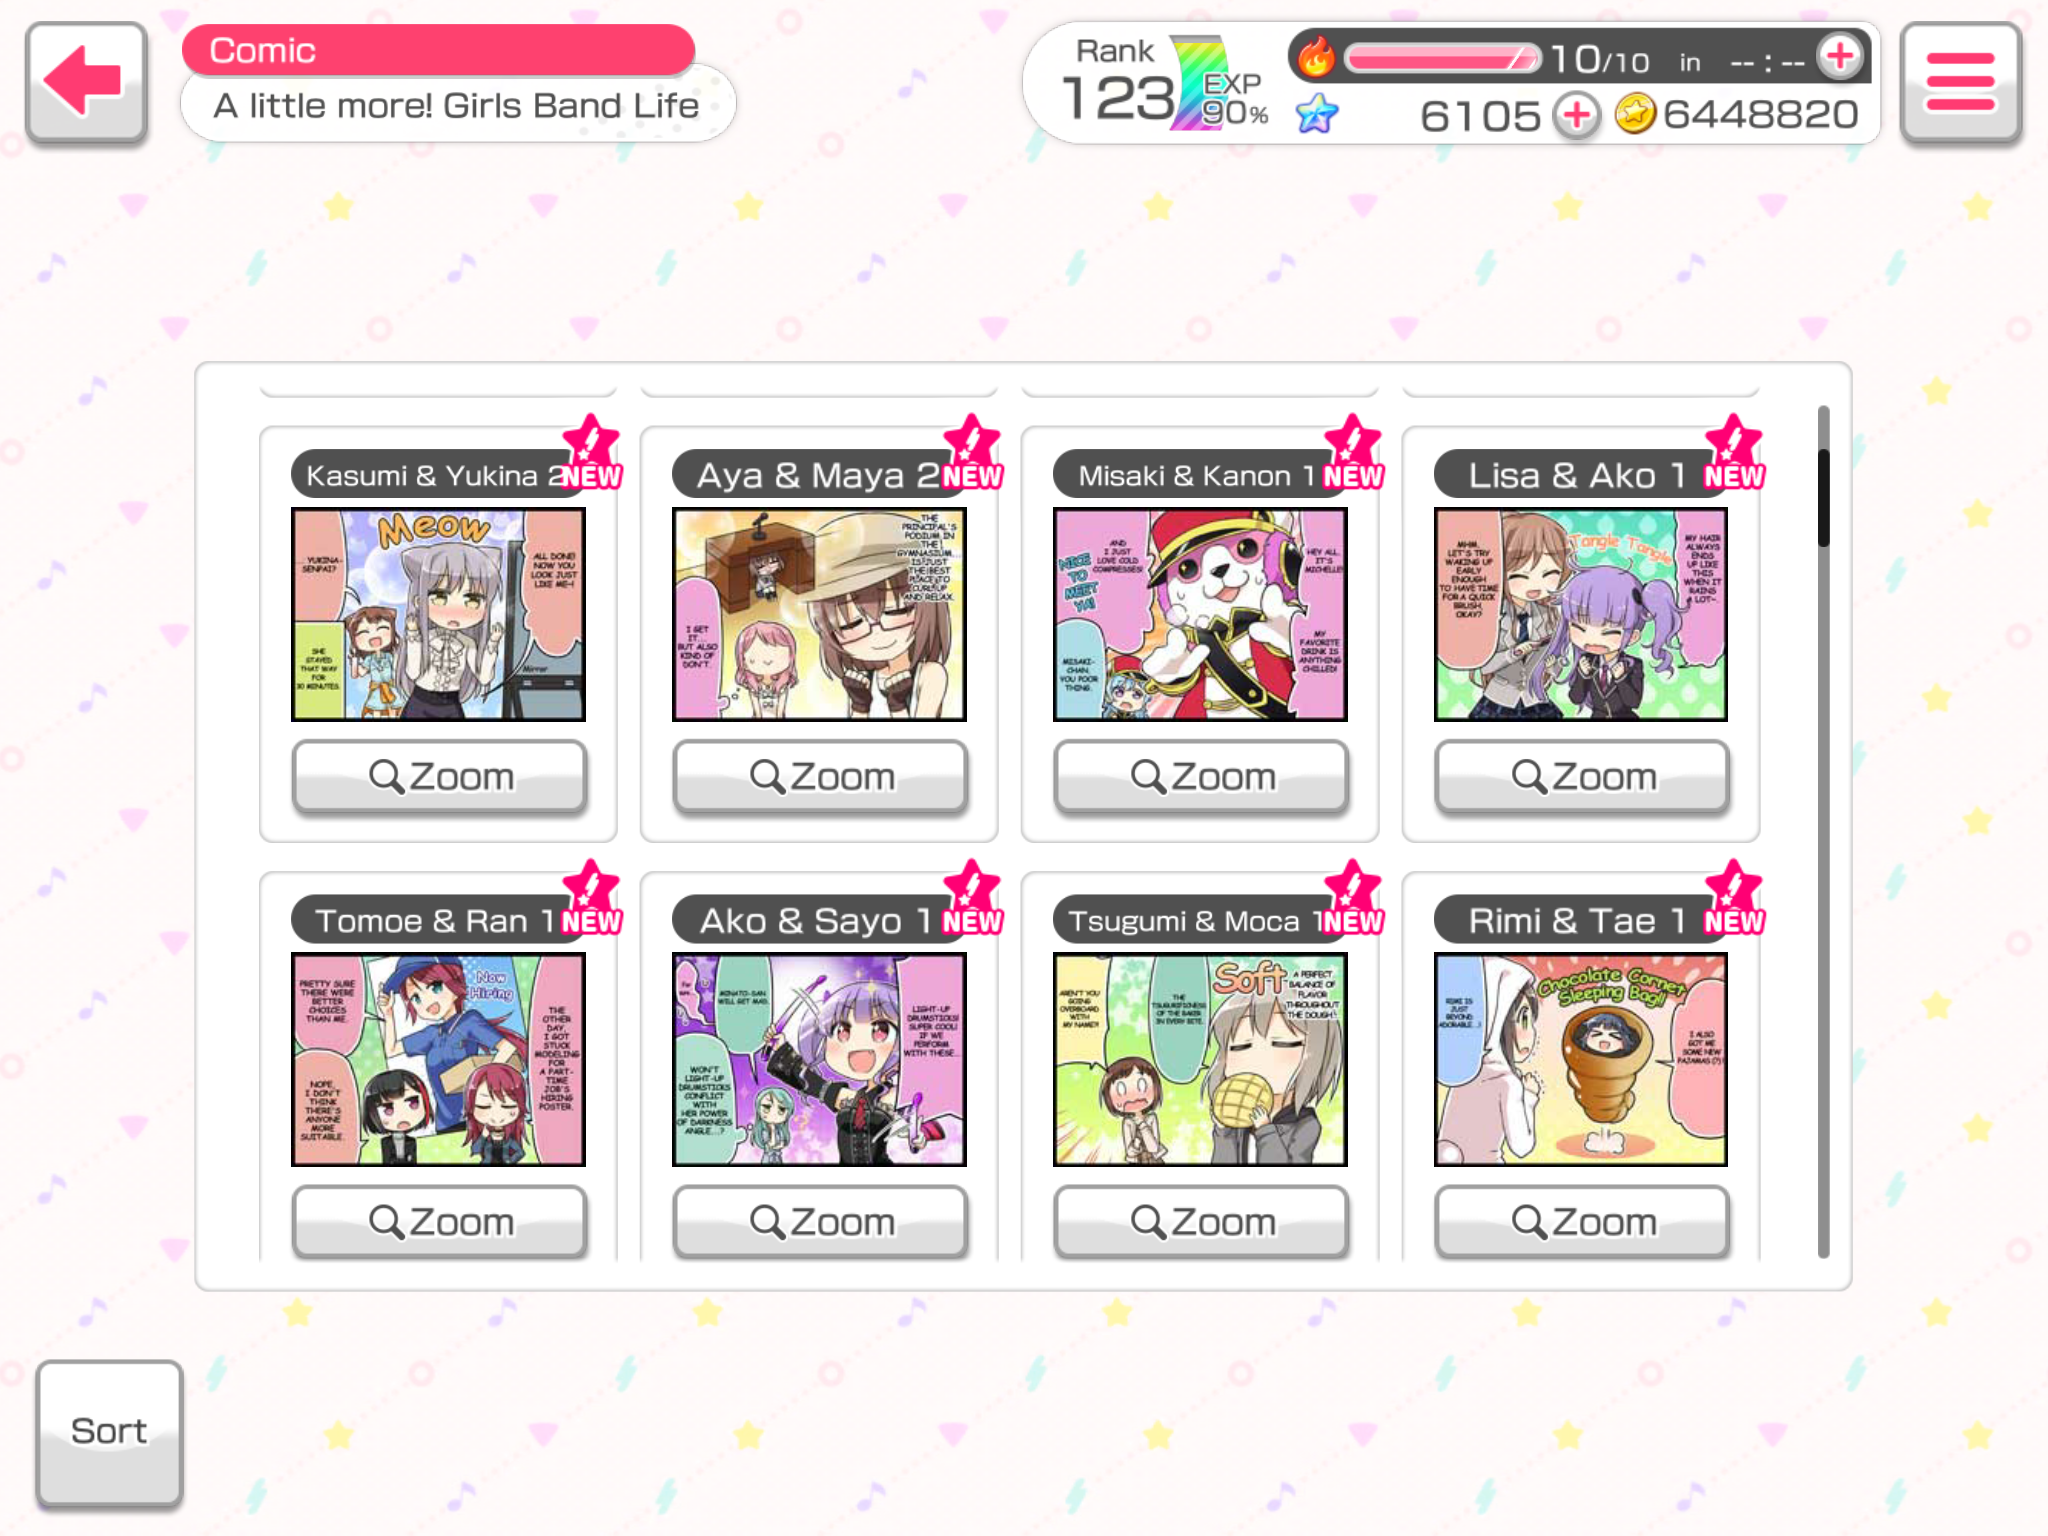Open the hamburger menu icon

1960,82
